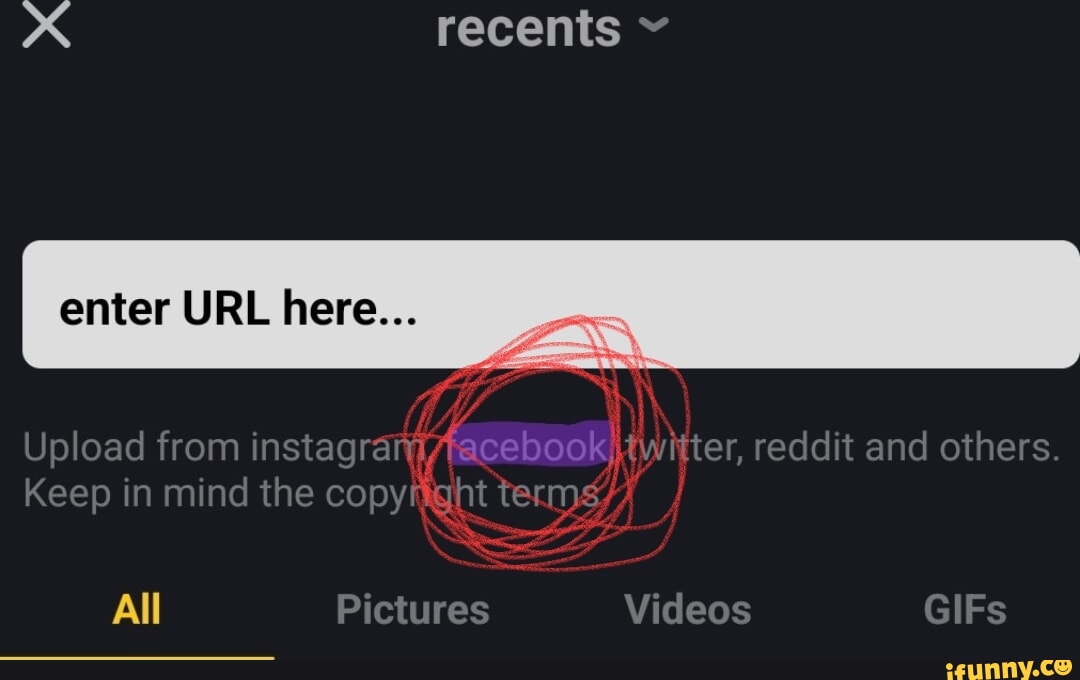Click the chevron arrow beside recents

tap(654, 25)
